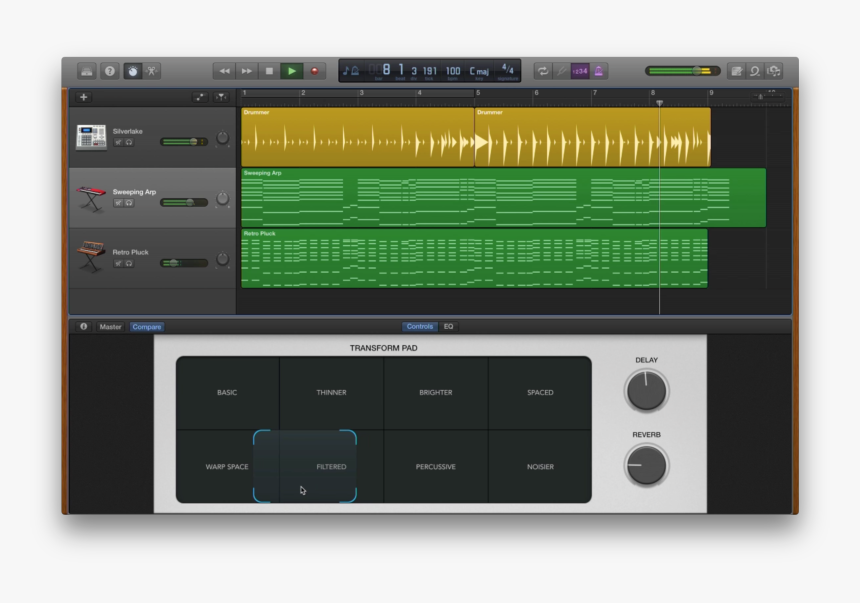This screenshot has height=603, width=860.
Task: Open the Loop Browser button
Action: tap(755, 71)
